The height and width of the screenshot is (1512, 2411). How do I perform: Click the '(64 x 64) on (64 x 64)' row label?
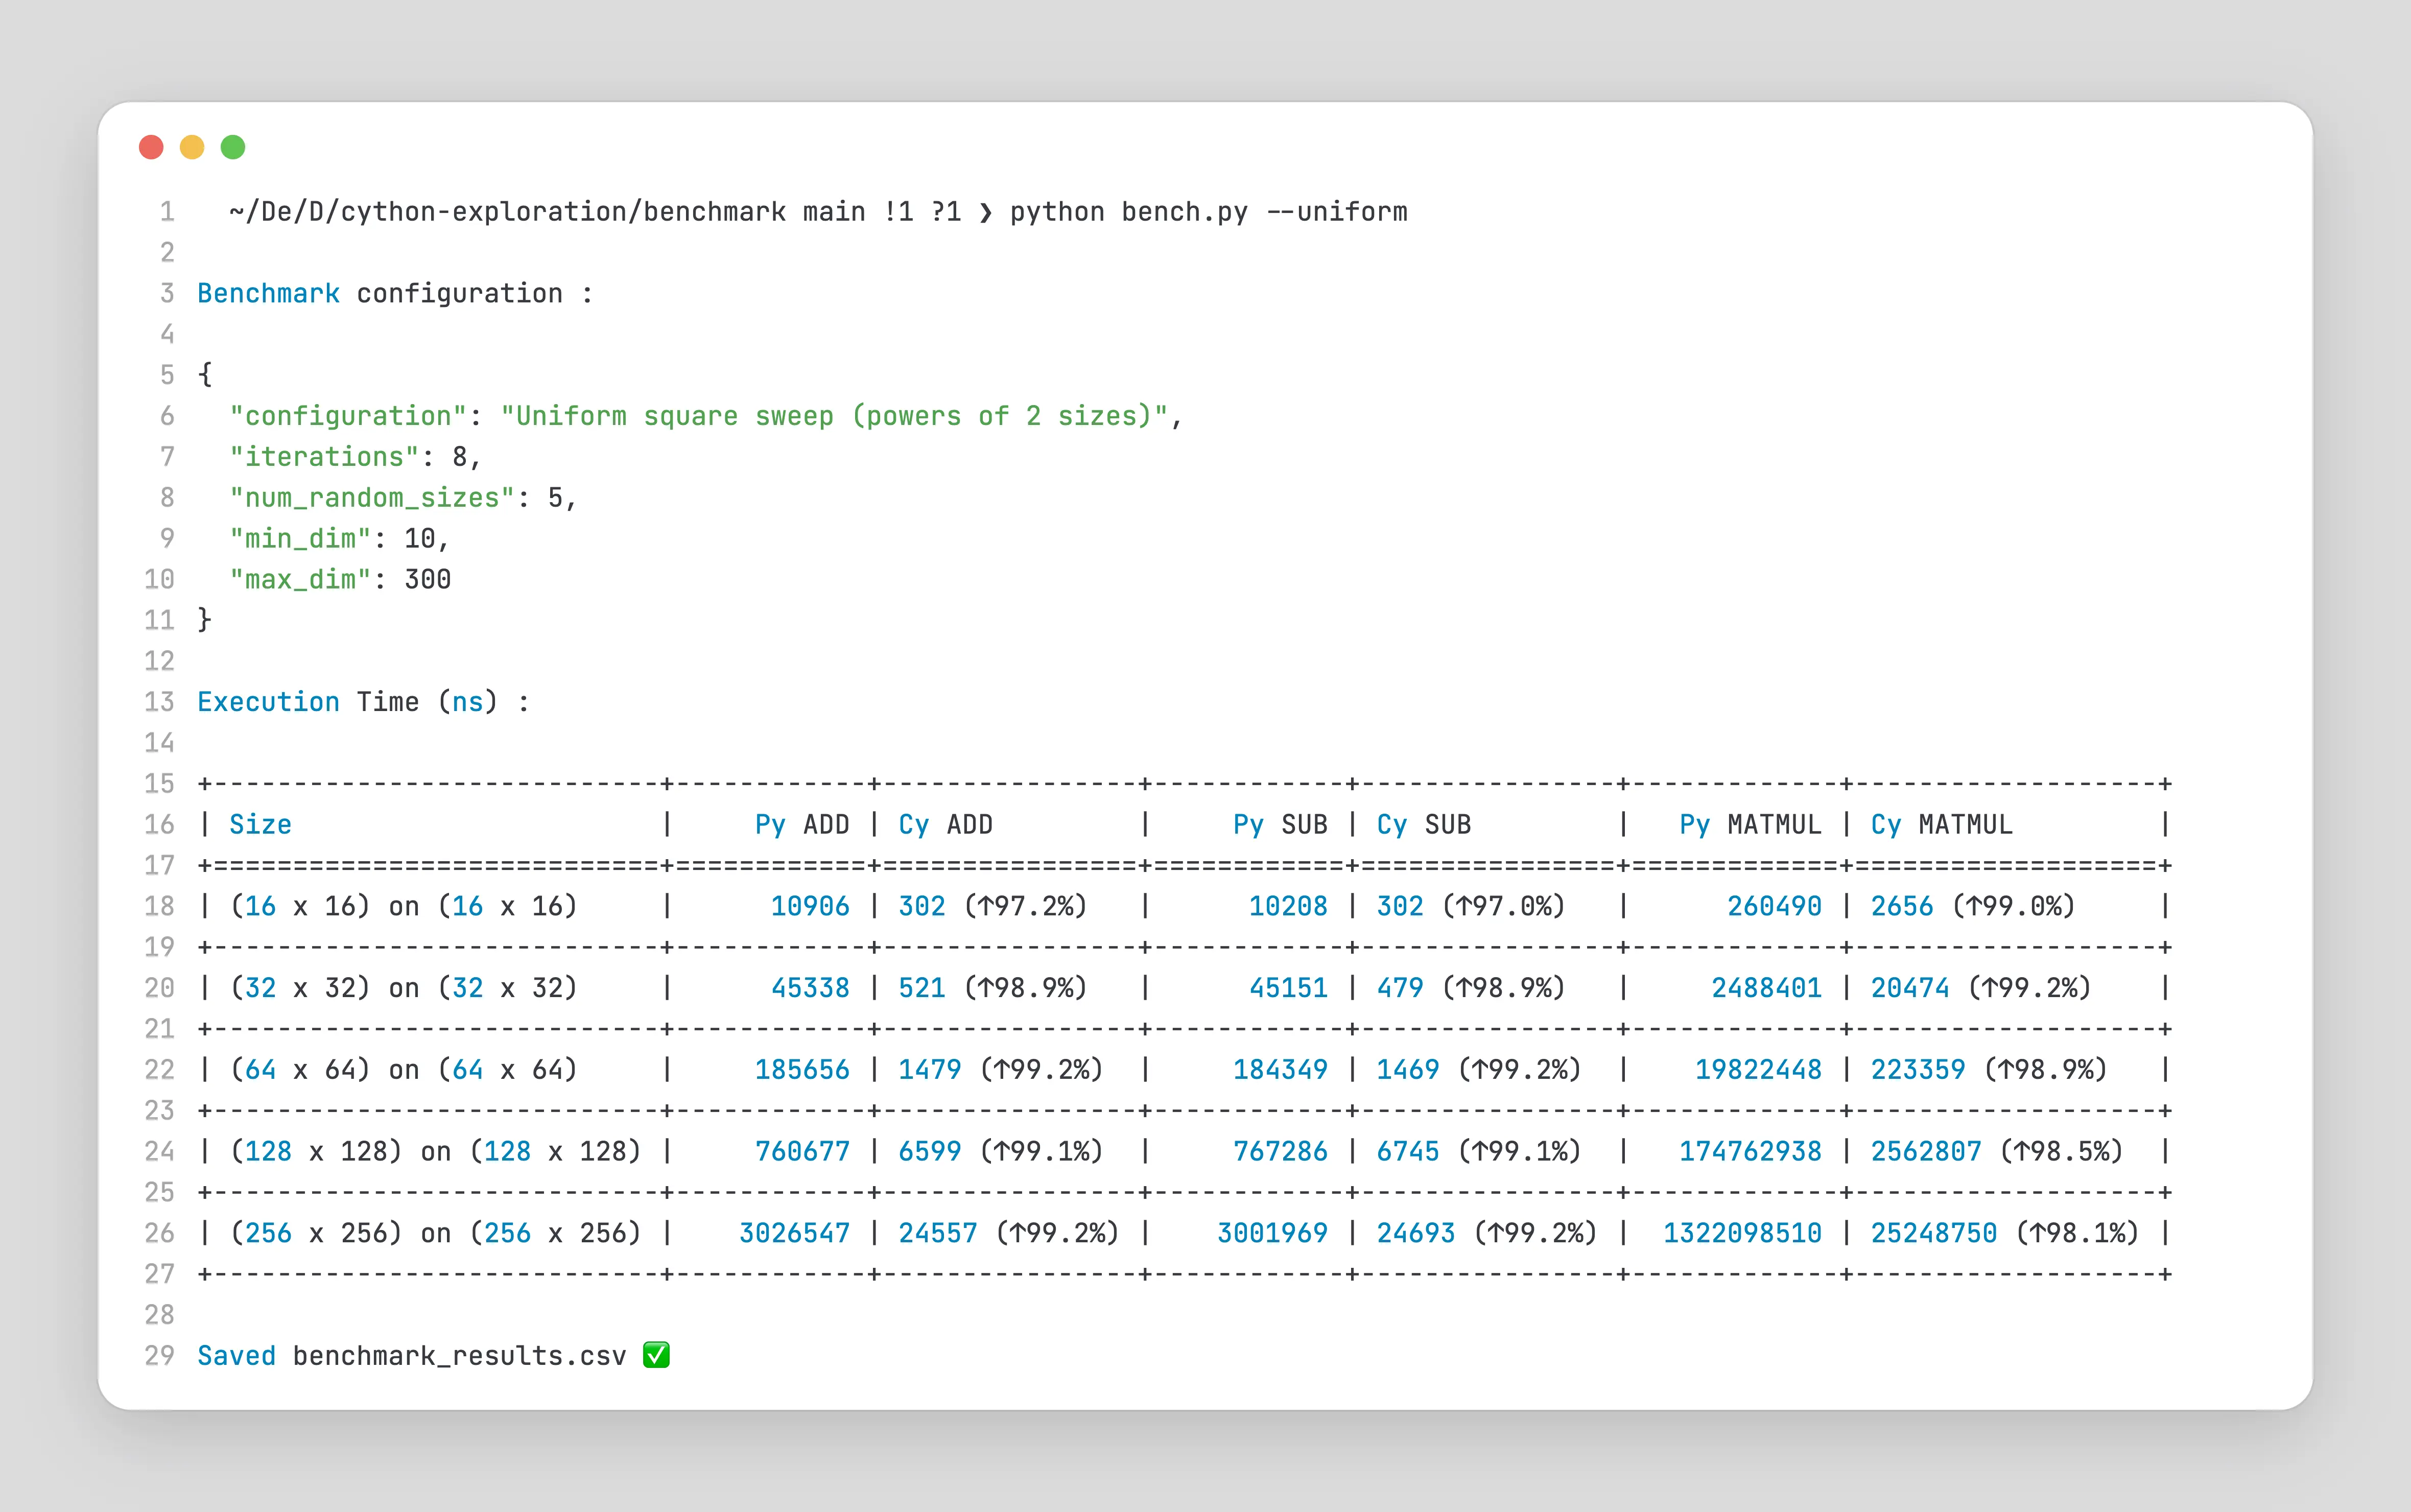[x=404, y=1070]
